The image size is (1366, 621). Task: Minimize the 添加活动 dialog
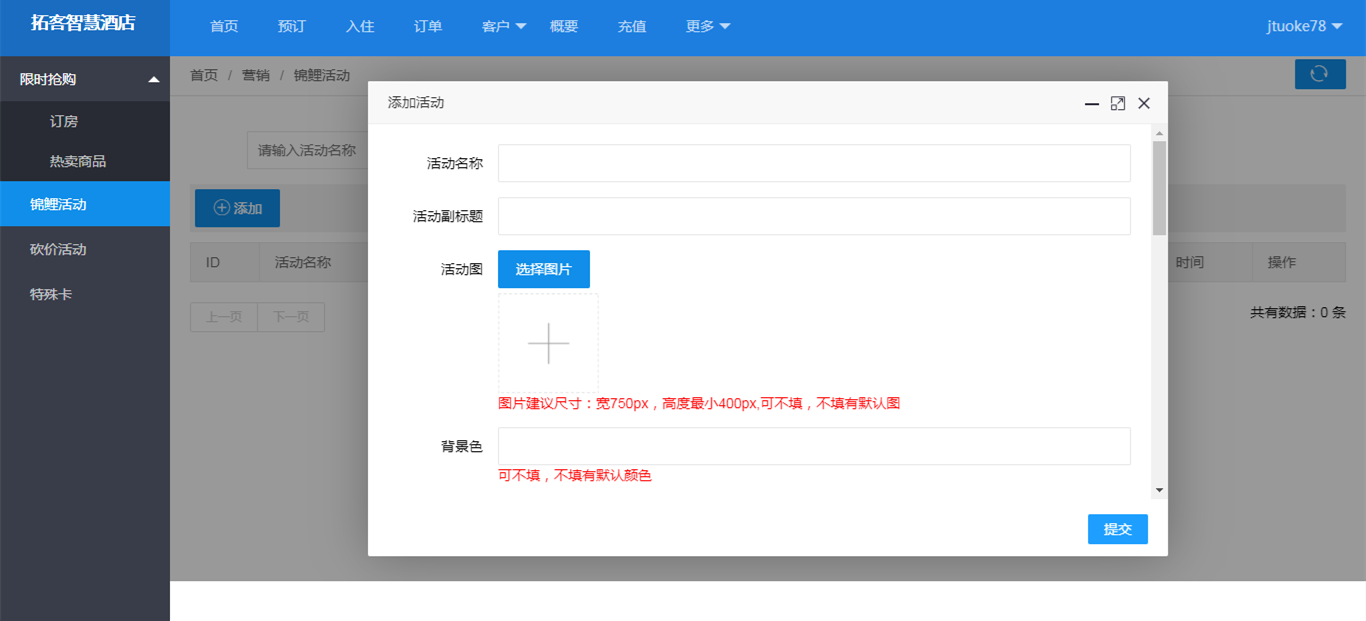click(1092, 104)
